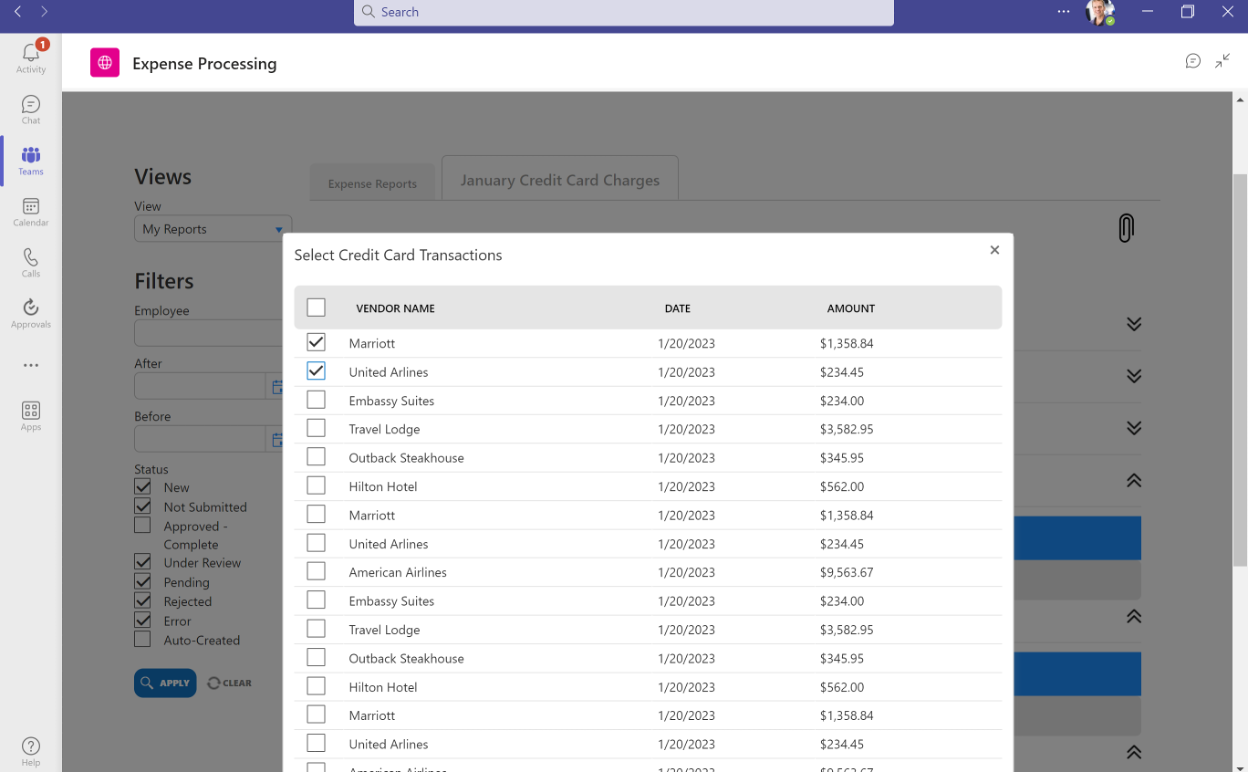
Task: Expand the first double-chevron report row
Action: [1133, 324]
